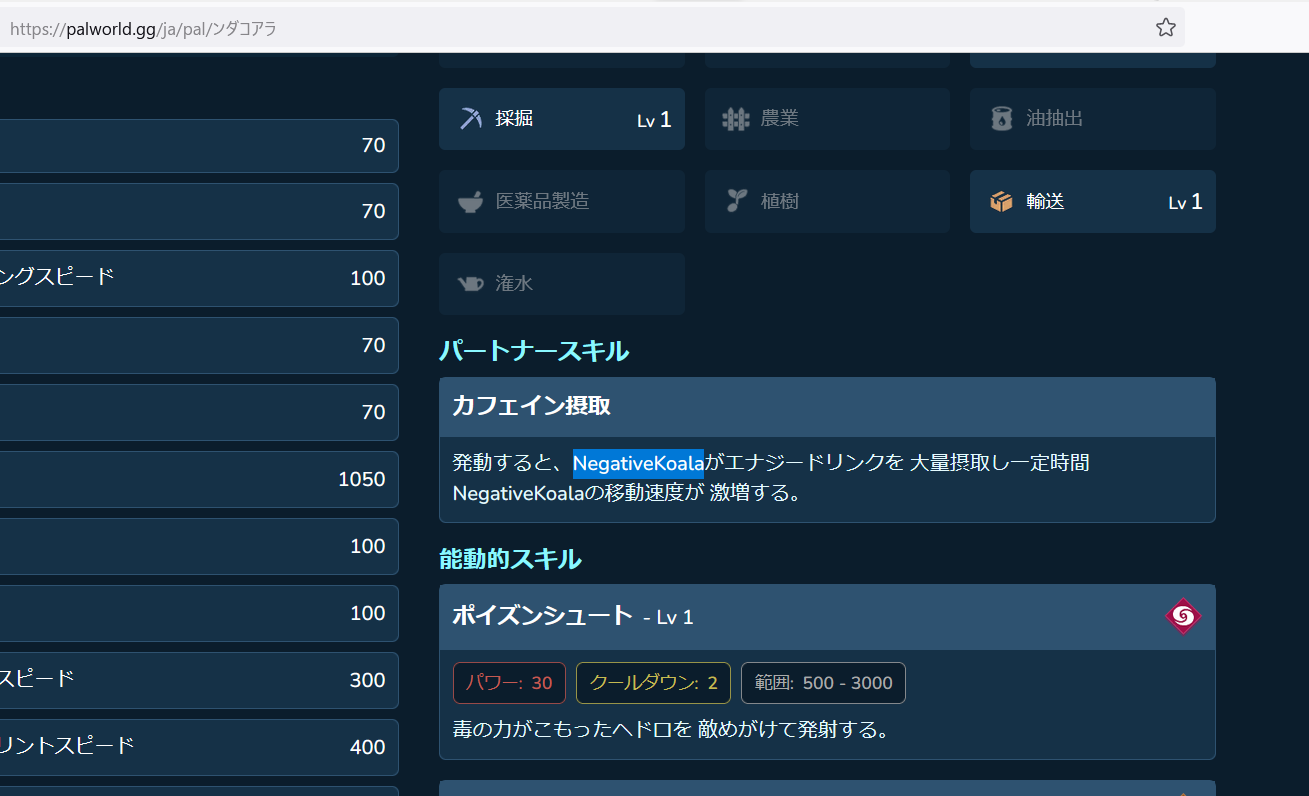Click the パートナースキル heading
Screen dimensions: 1309x796
(x=534, y=351)
